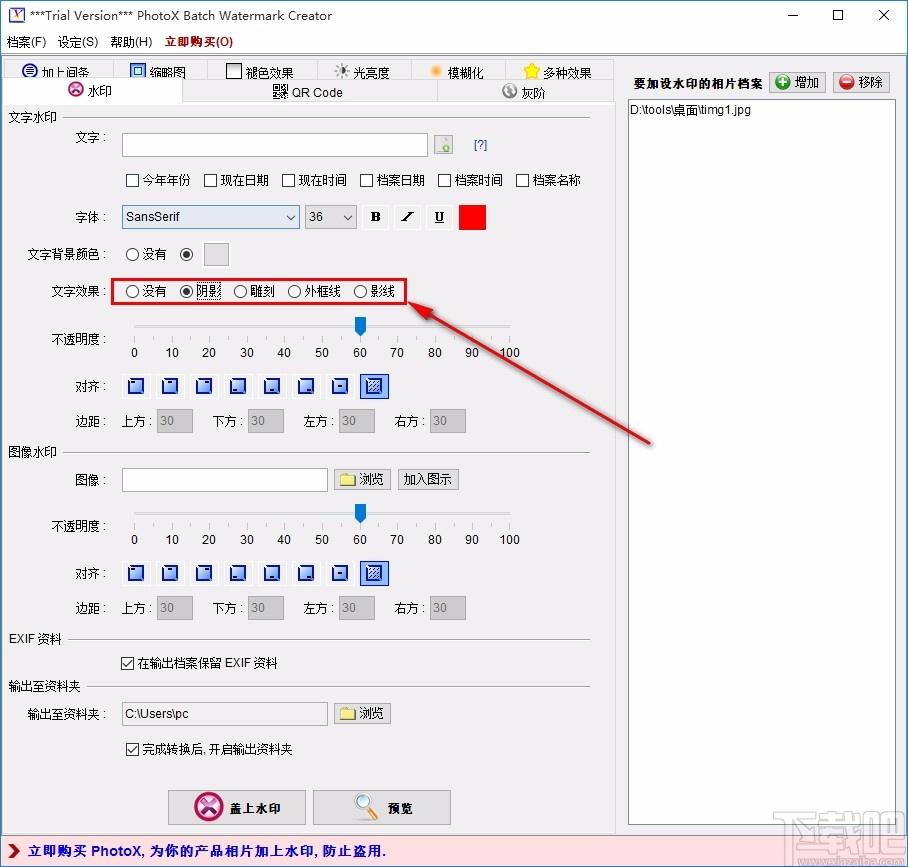Select 阴影 text effect radio
The height and width of the screenshot is (867, 908).
tap(200, 291)
